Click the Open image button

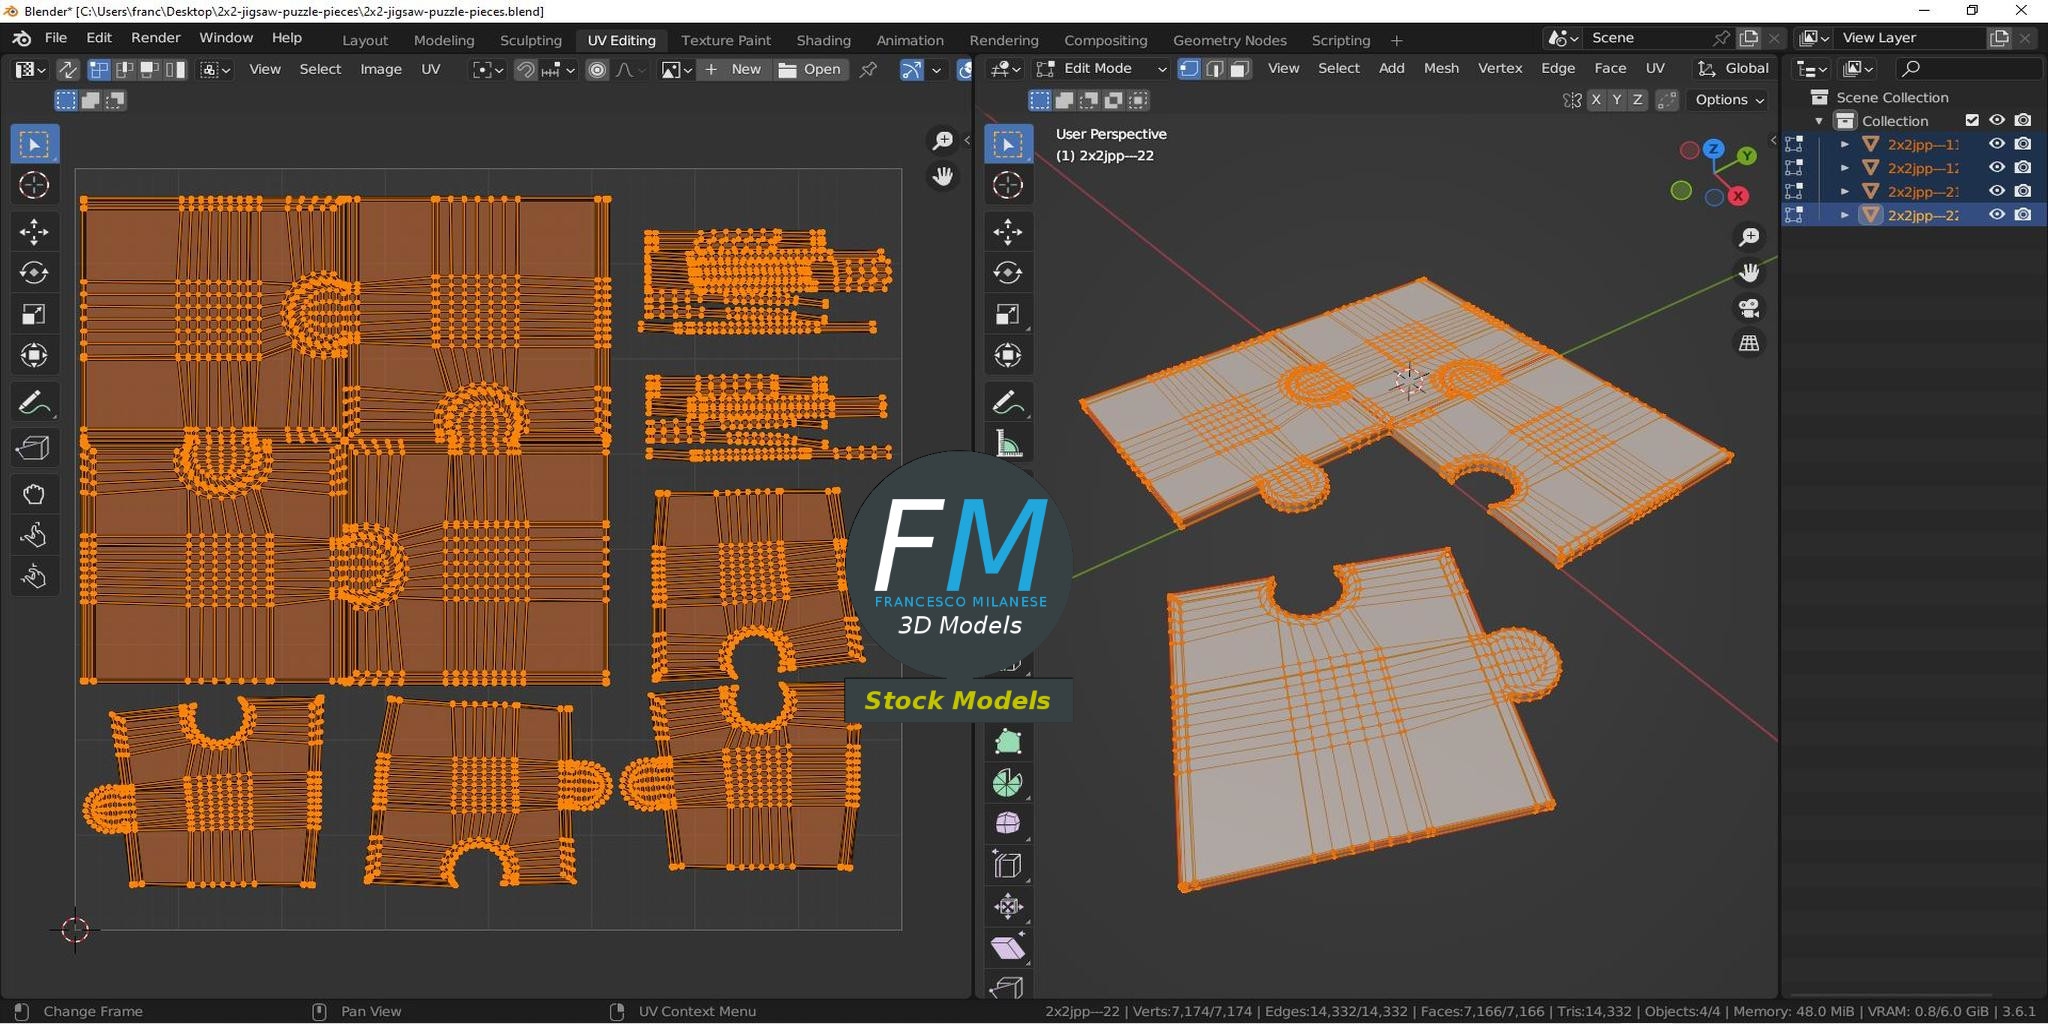pos(811,69)
